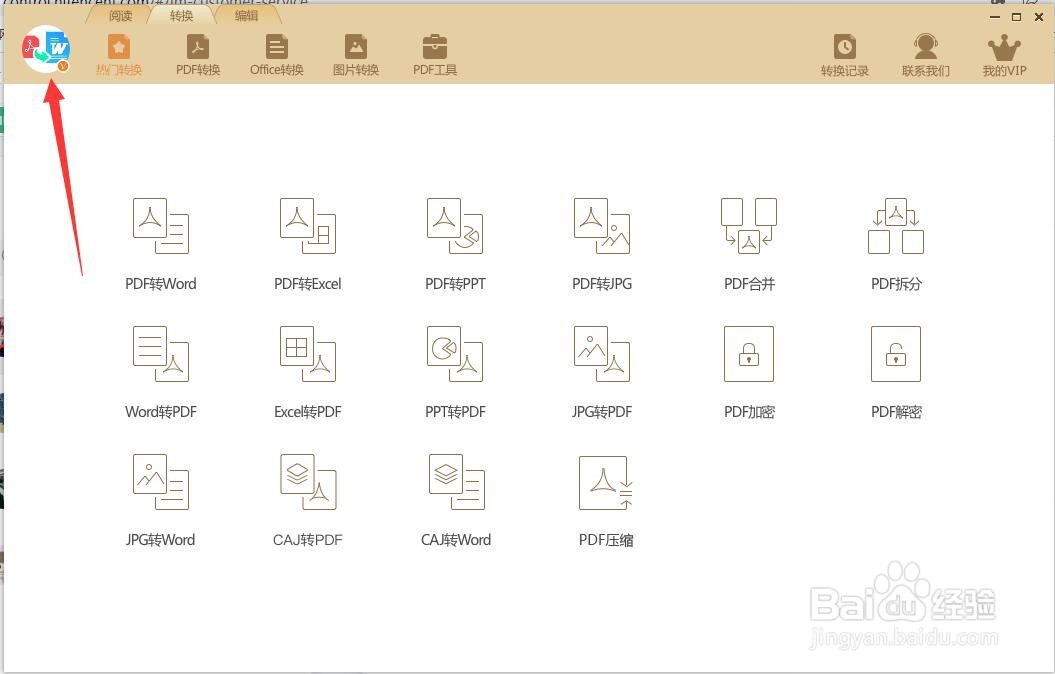Close the converter window
Image resolution: width=1055 pixels, height=674 pixels.
[1039, 17]
